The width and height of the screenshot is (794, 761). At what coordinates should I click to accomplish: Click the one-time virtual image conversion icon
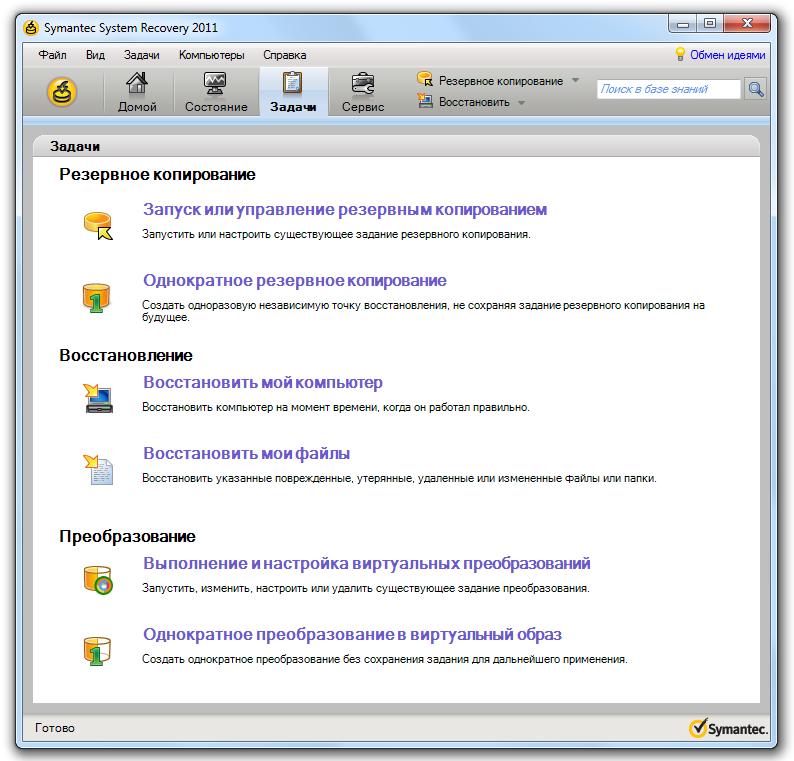coord(97,650)
